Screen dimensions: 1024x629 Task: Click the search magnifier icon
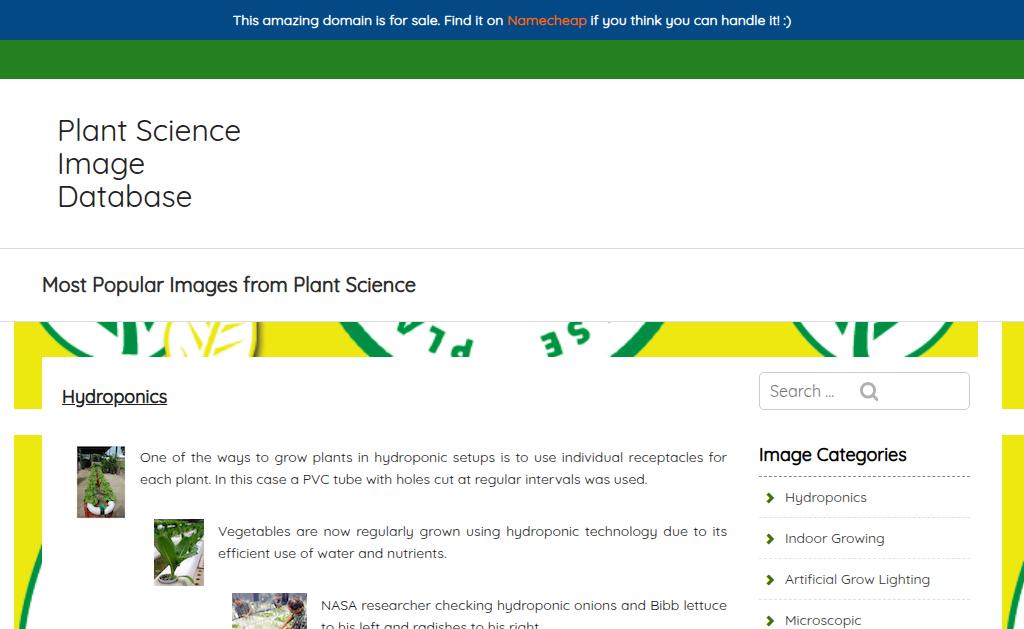point(869,392)
